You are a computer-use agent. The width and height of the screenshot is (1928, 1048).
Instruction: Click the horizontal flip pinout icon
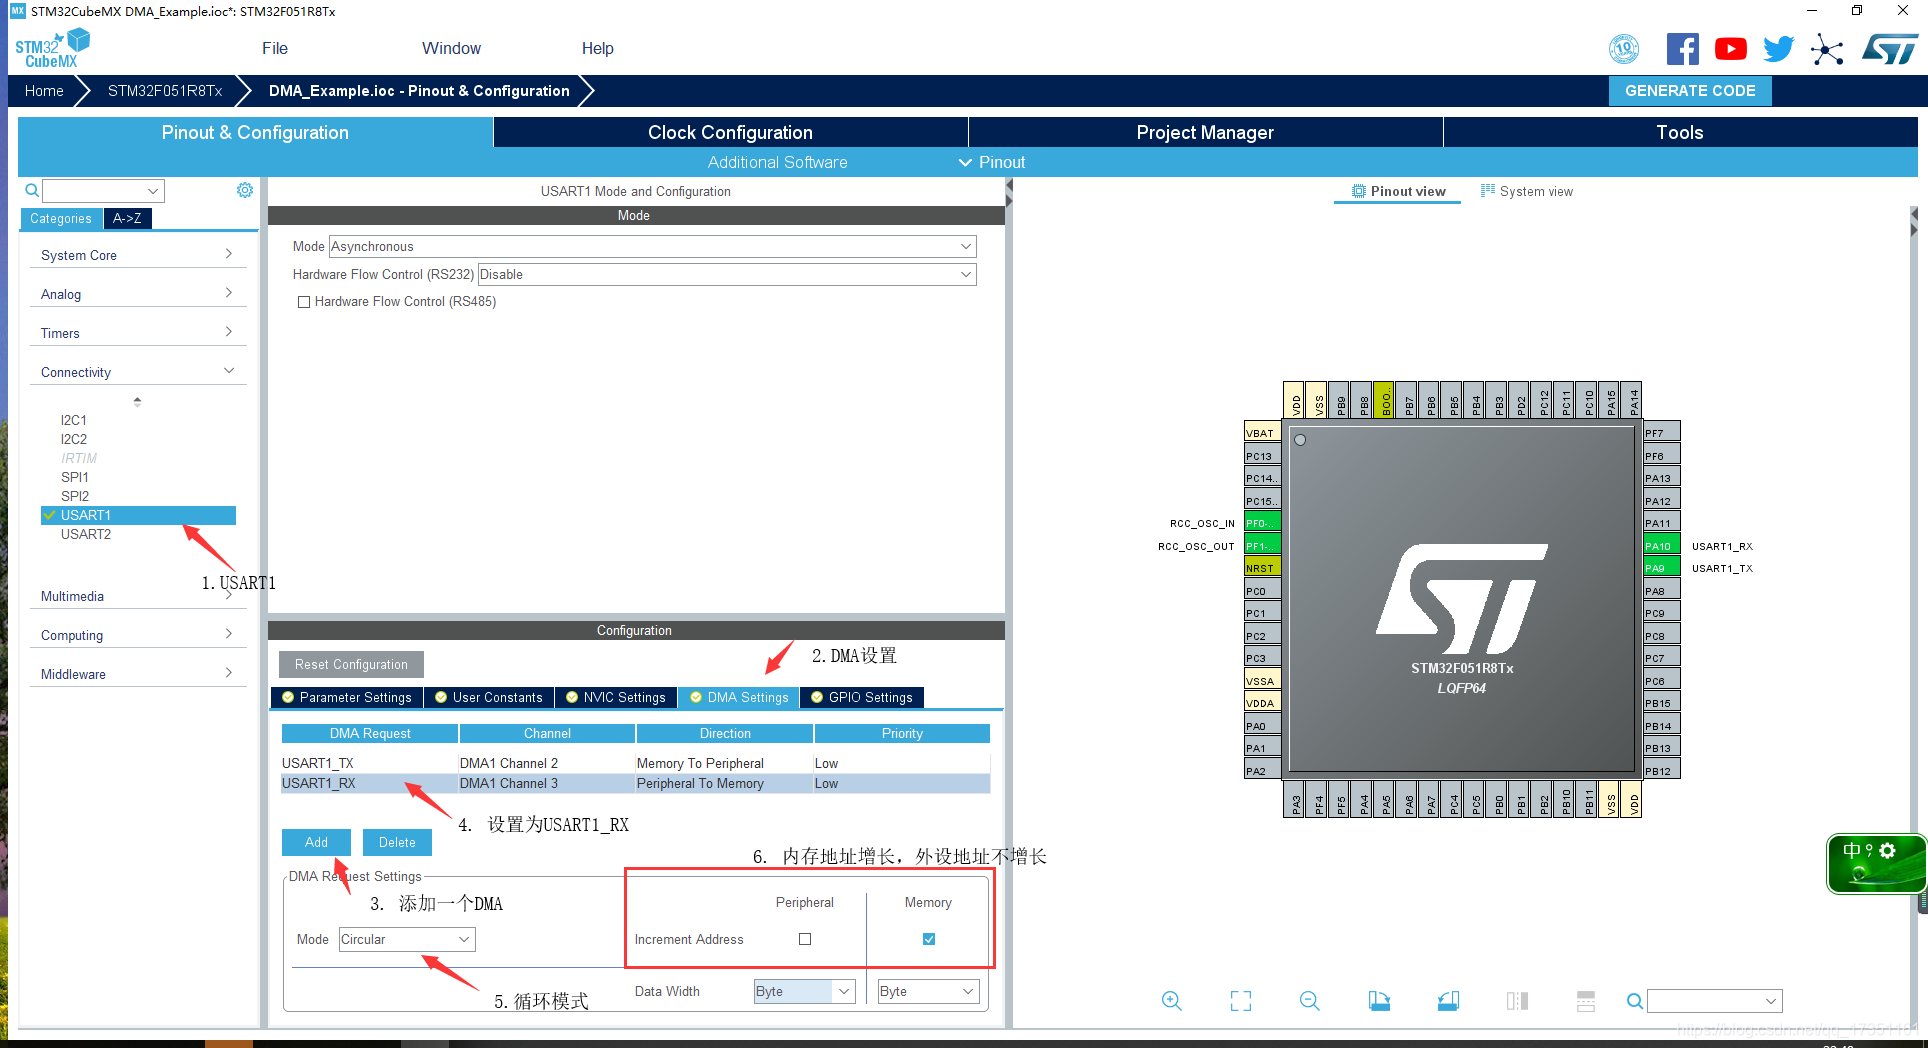1517,1001
